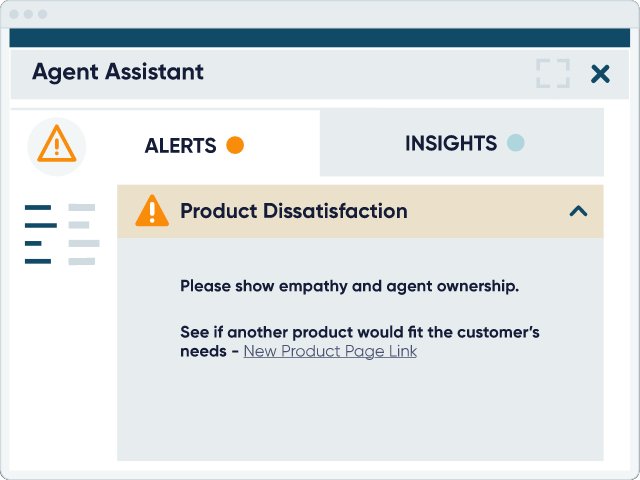Click the light blue dot beside INSIGHTS

point(516,143)
